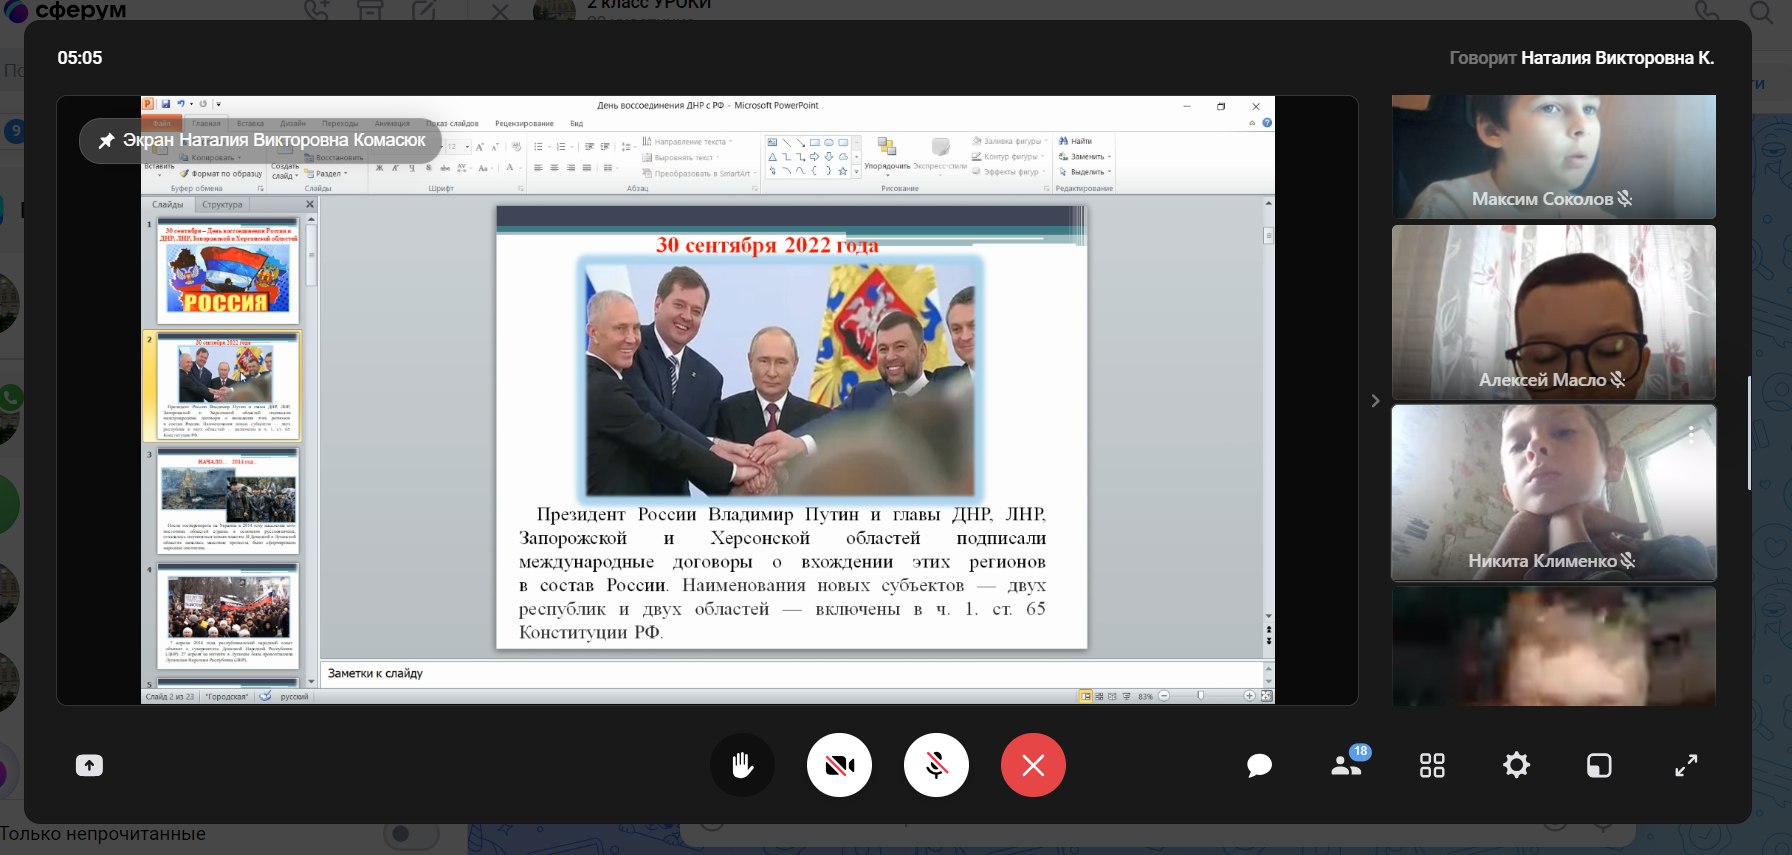This screenshot has height=855, width=1792.
Task: Switch to Slide Sorter view
Action: click(1099, 696)
